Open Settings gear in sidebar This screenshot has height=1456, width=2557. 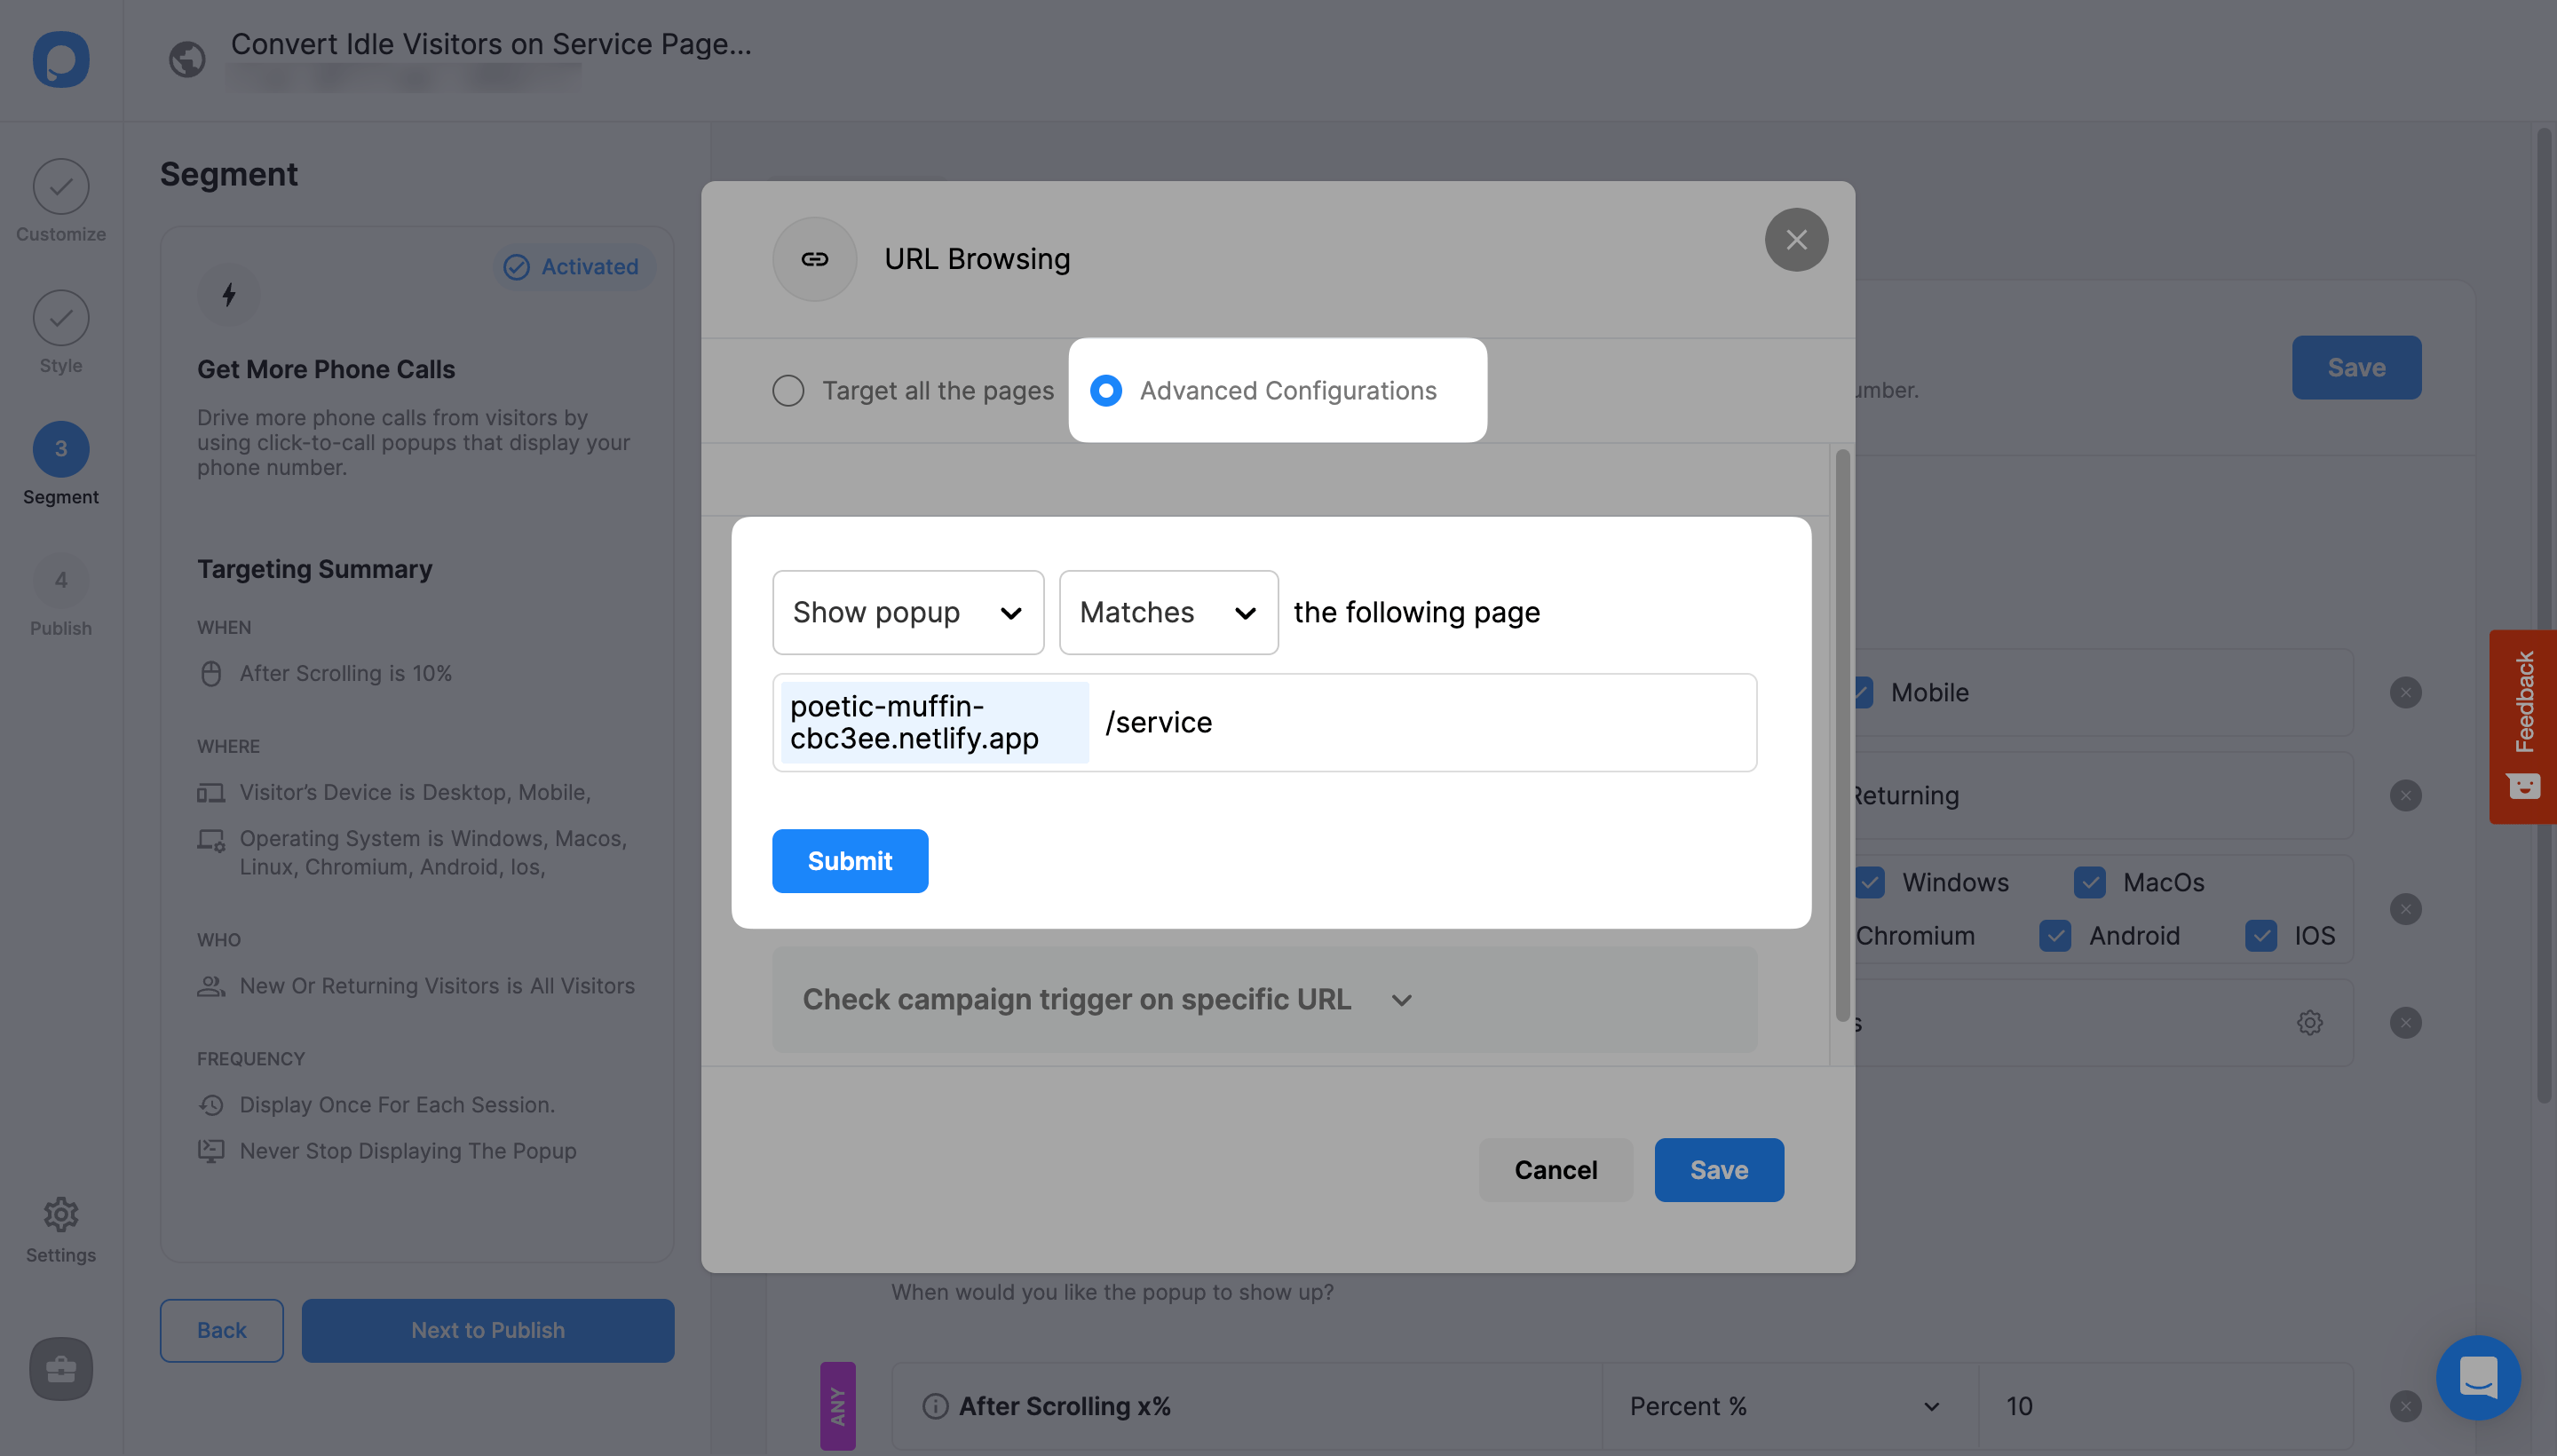(x=61, y=1230)
